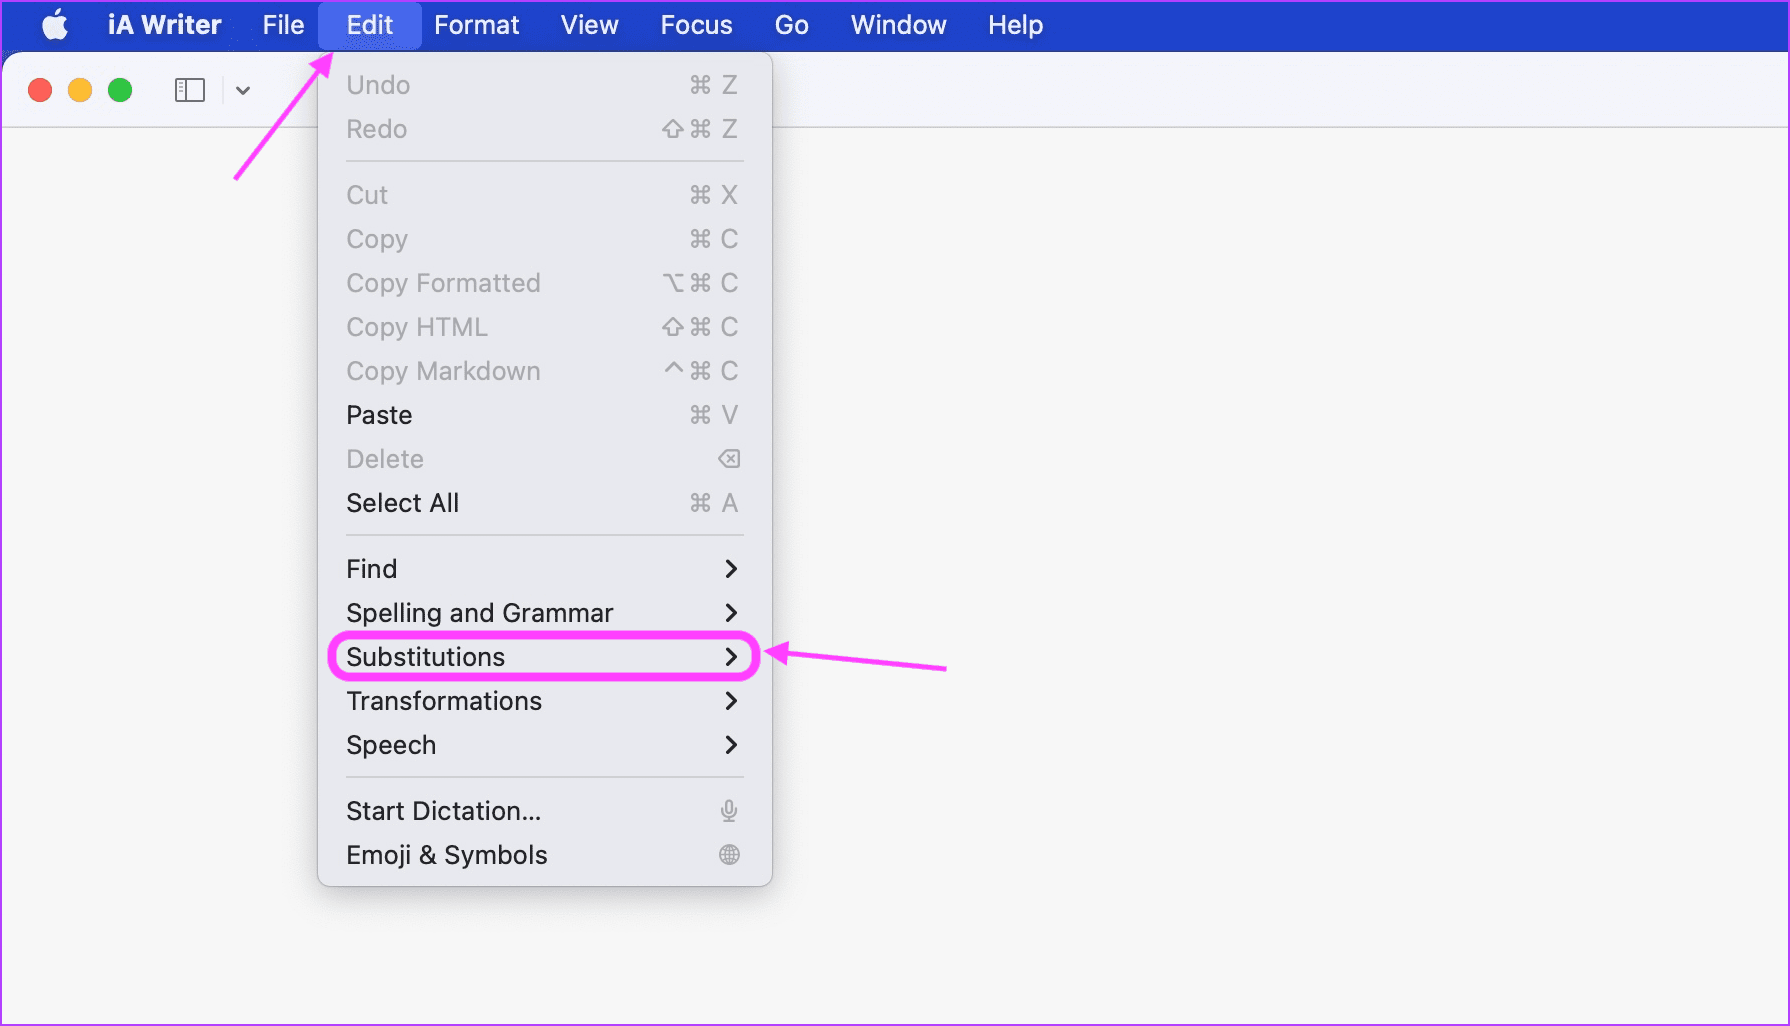Click the Delete menu entry
This screenshot has width=1790, height=1026.
tap(545, 459)
